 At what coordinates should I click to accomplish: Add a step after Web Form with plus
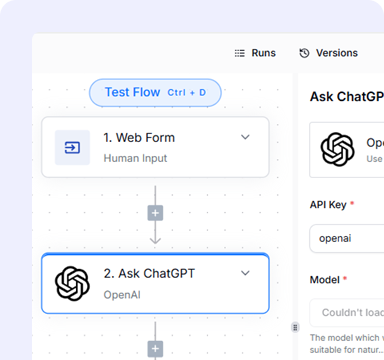coord(155,213)
